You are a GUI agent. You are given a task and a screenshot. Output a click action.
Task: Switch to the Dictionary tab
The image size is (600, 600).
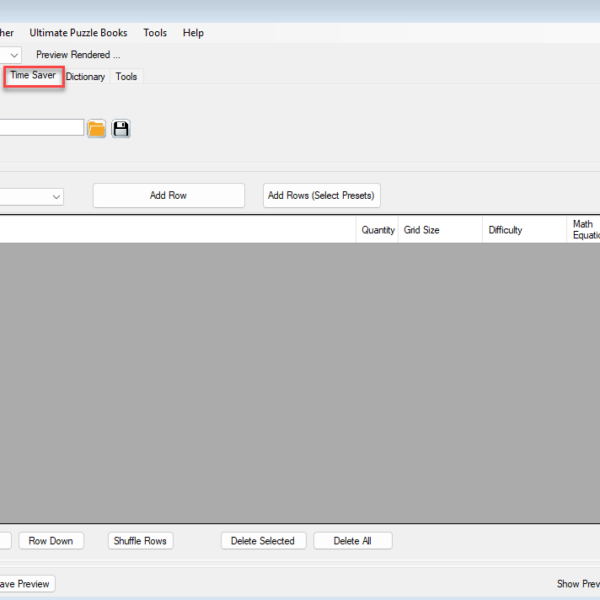coord(86,77)
